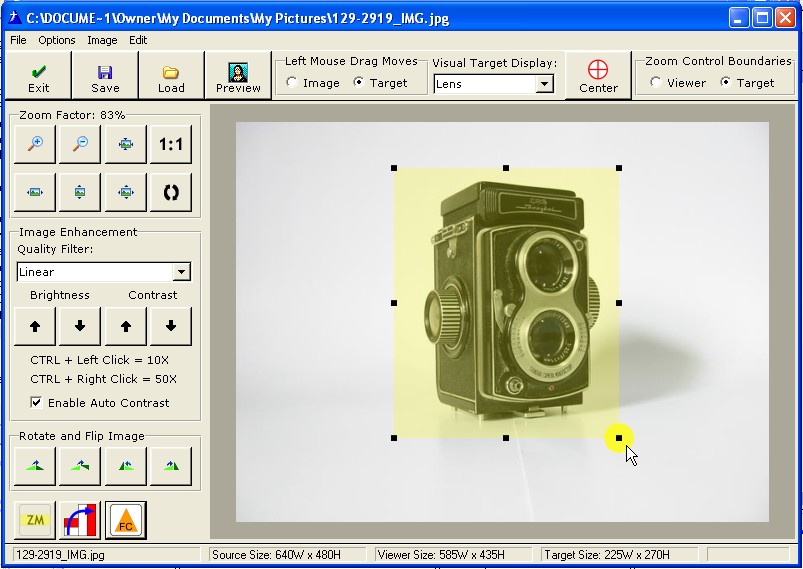The image size is (803, 569).
Task: Click the third Rotate and Flip Image button
Action: click(125, 466)
